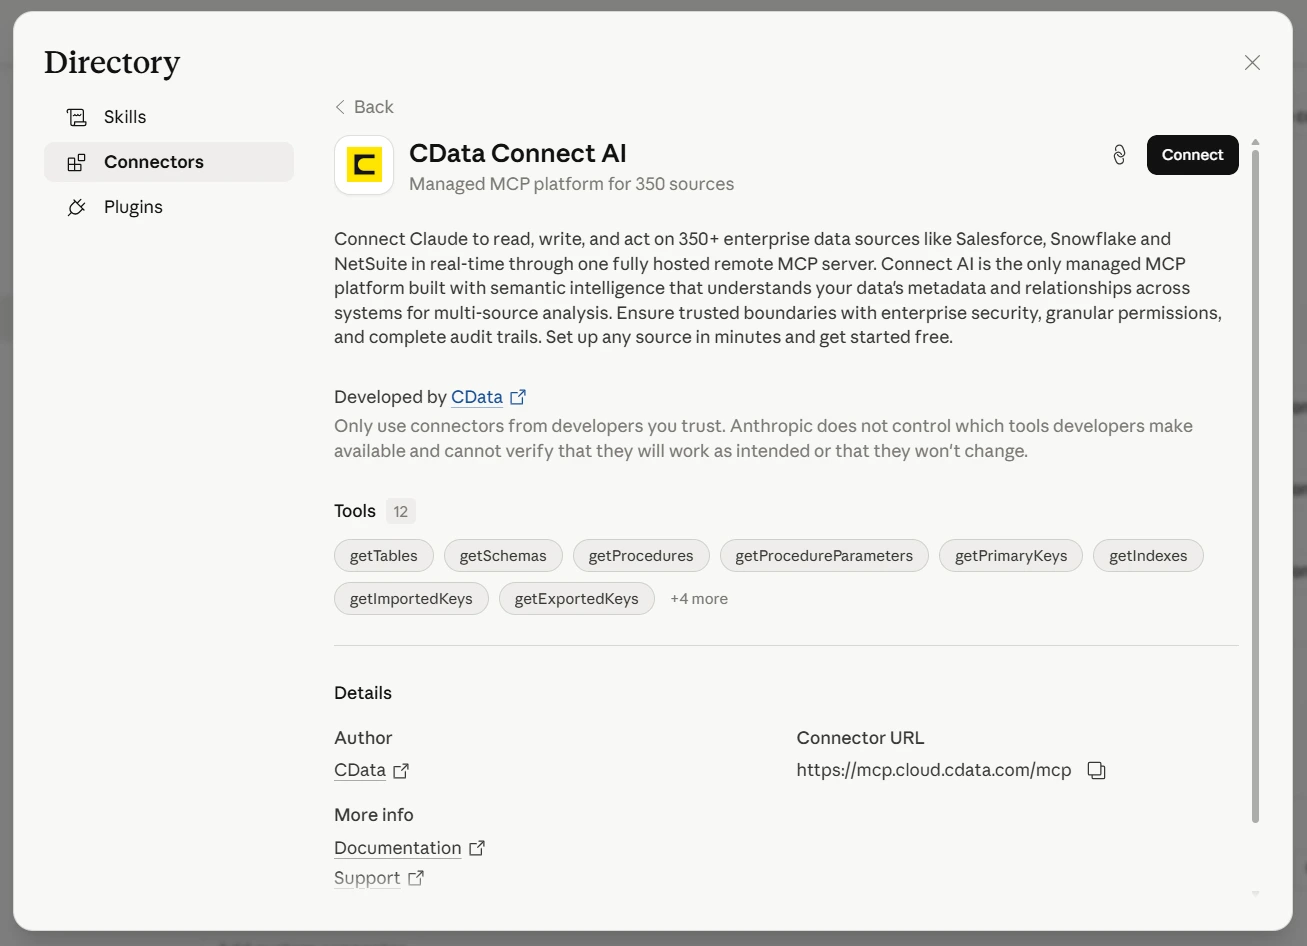Click the Plugins plug icon
Screen dimensions: 1307x946
point(76,207)
